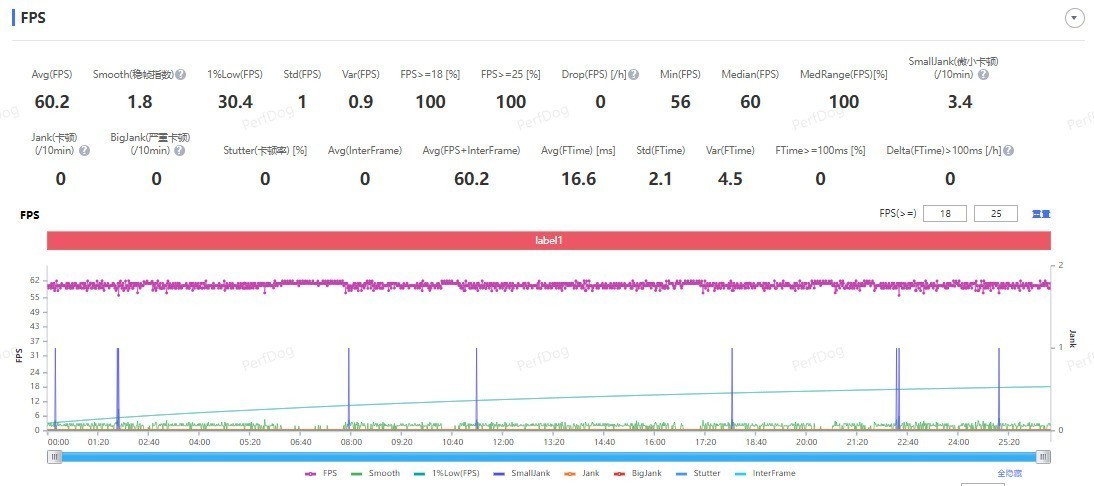Image resolution: width=1094 pixels, height=486 pixels.
Task: Collapse the FPS panel with the arrow button
Action: 1075,18
